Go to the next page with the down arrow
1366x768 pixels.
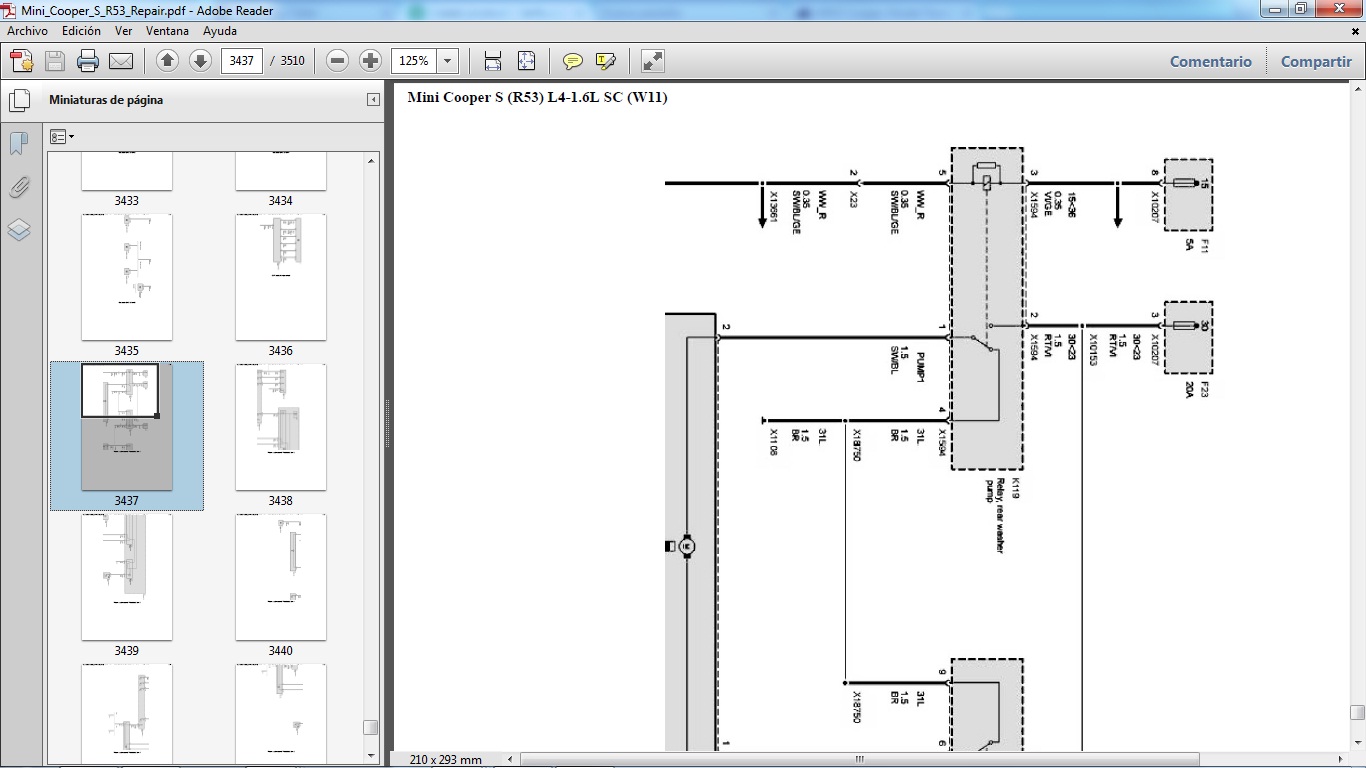coord(200,61)
